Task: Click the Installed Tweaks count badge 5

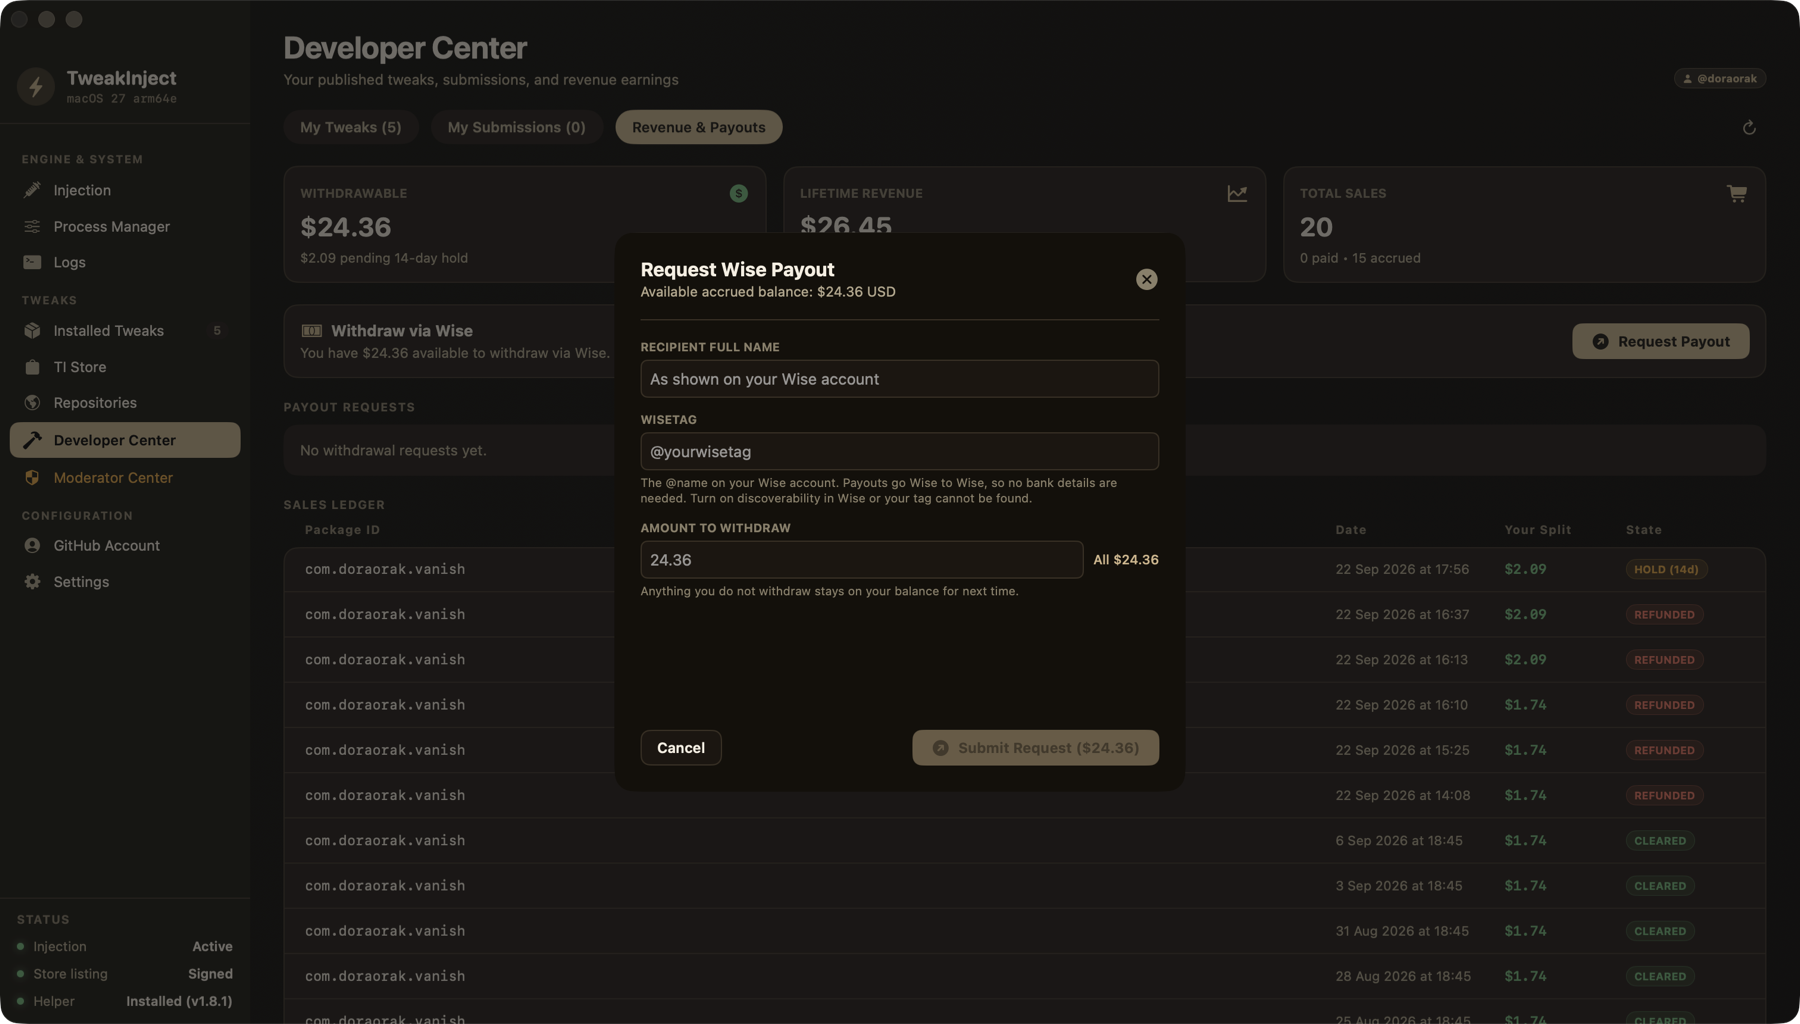Action: (x=217, y=331)
